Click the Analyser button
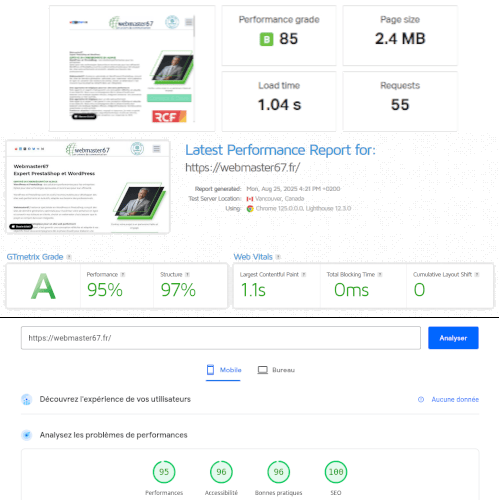Image resolution: width=500 pixels, height=500 pixels. (453, 338)
